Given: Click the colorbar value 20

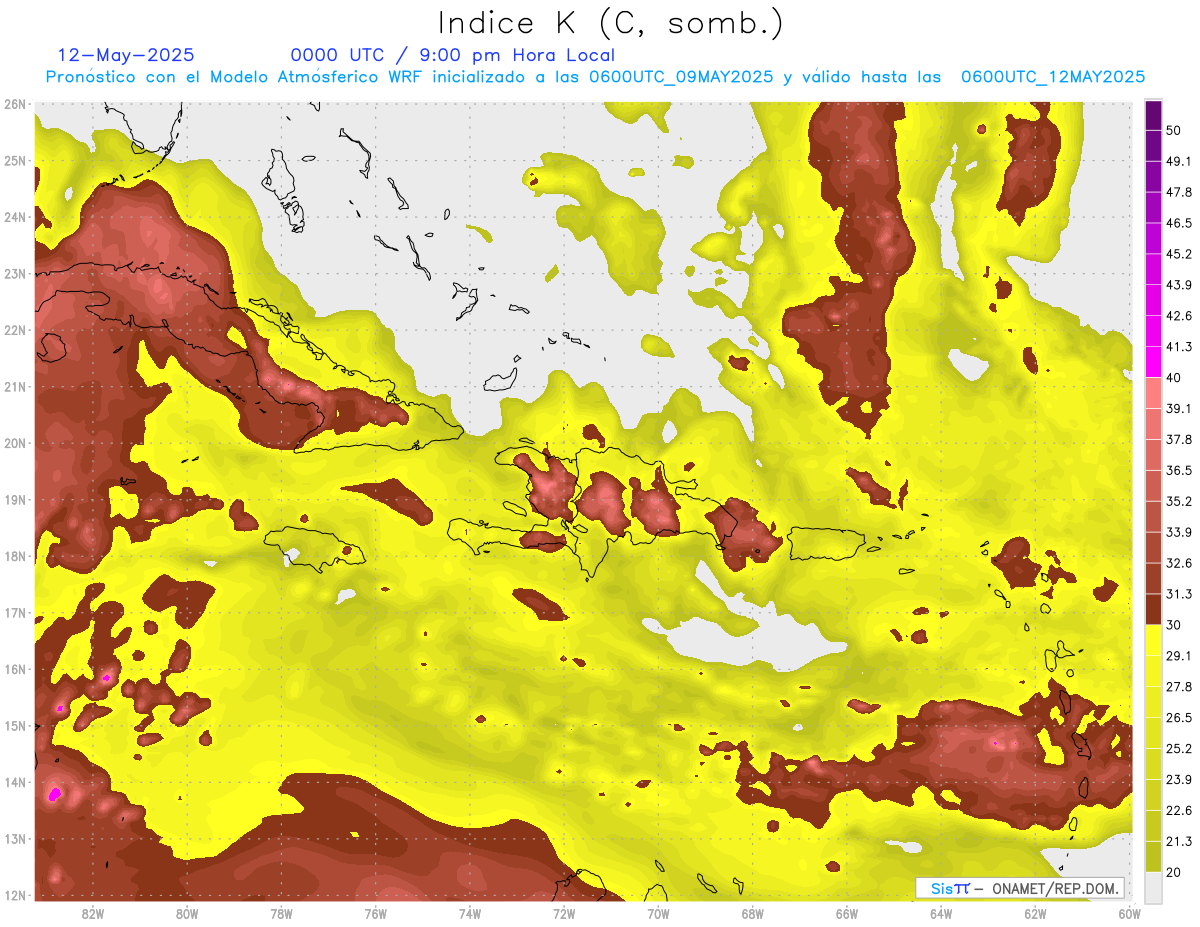Looking at the screenshot, I should [x=1175, y=872].
